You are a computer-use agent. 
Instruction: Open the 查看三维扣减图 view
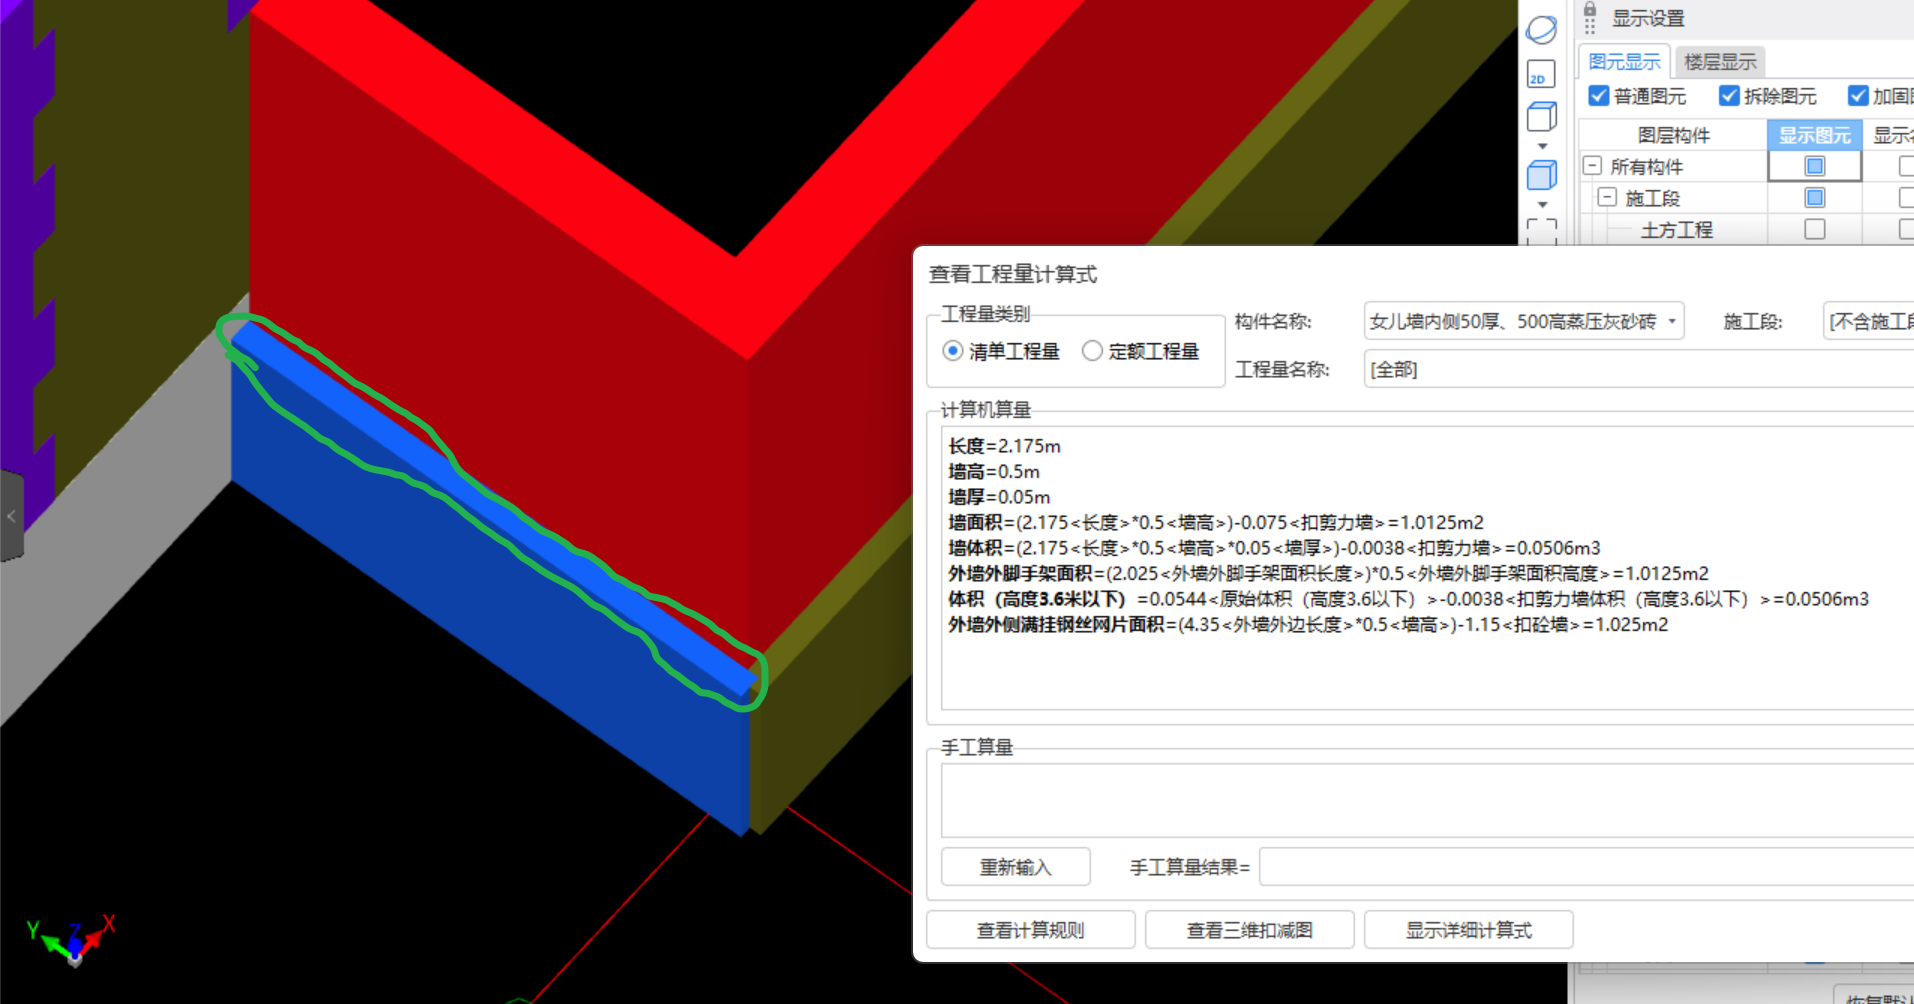pyautogui.click(x=1249, y=929)
